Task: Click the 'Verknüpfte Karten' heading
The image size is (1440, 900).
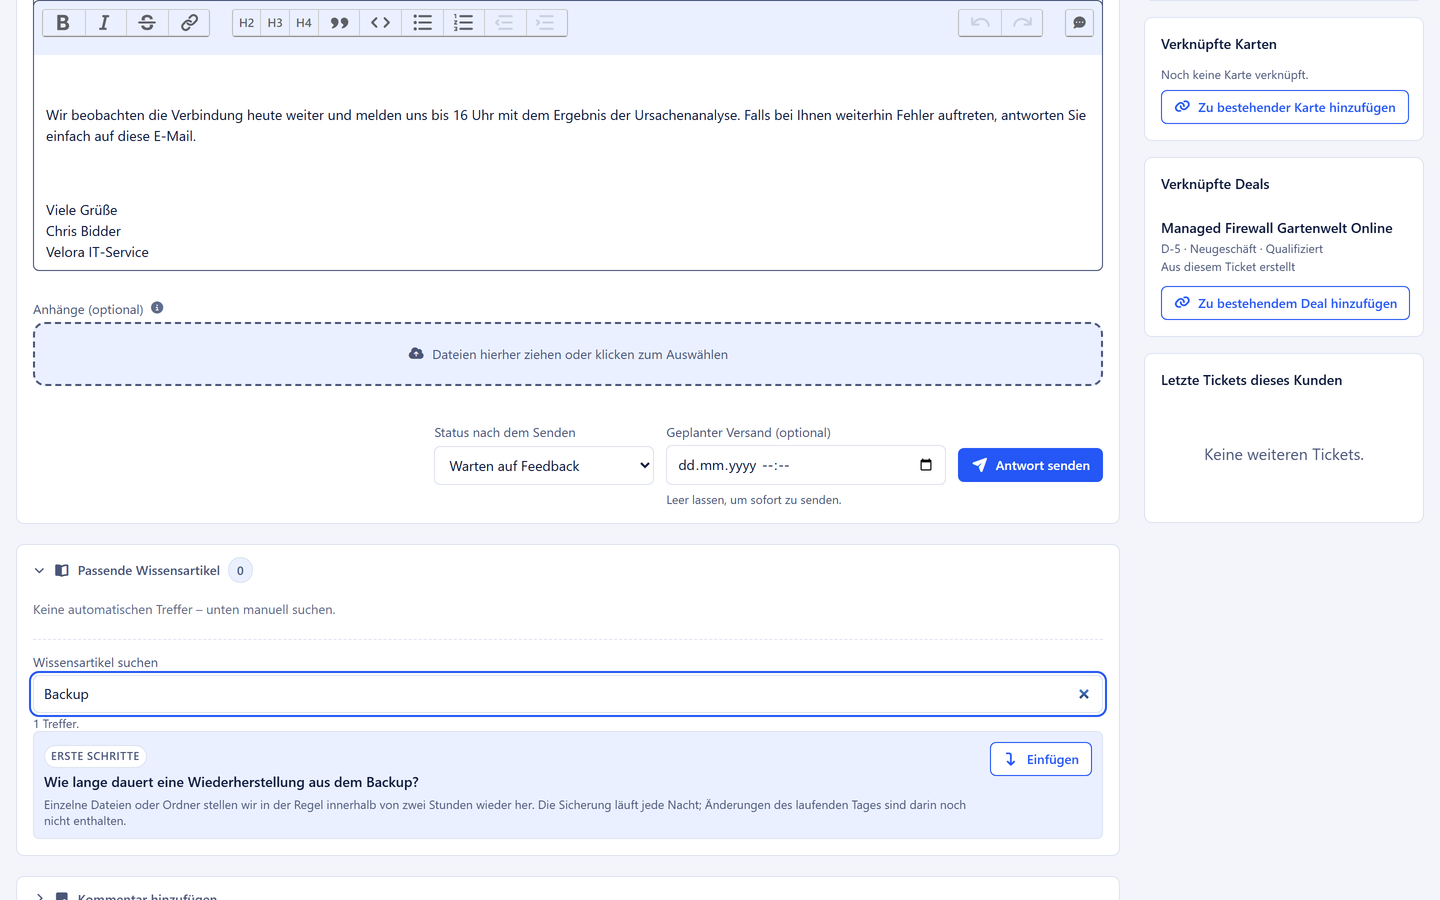Action: (1219, 44)
